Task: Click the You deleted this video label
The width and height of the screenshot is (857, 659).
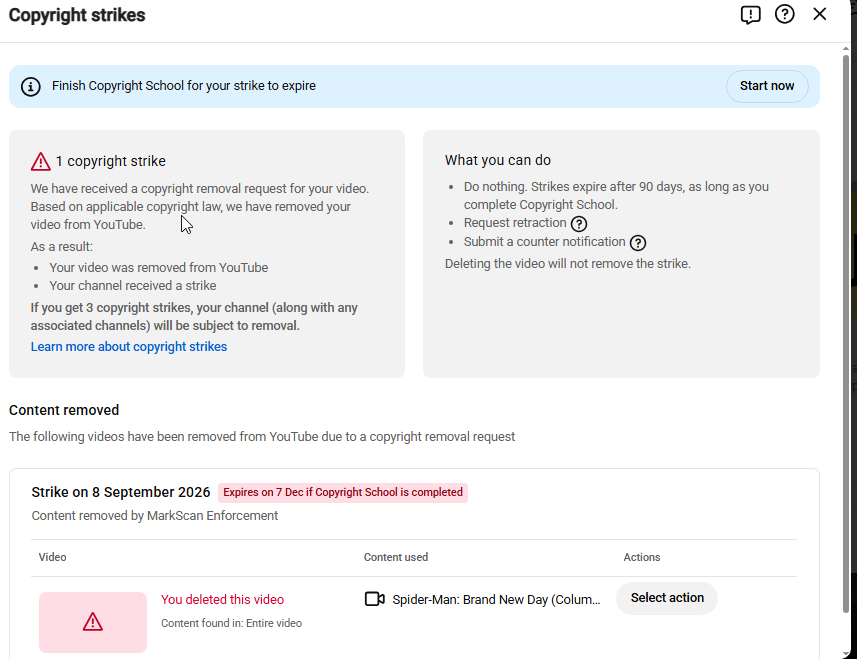Action: point(222,599)
